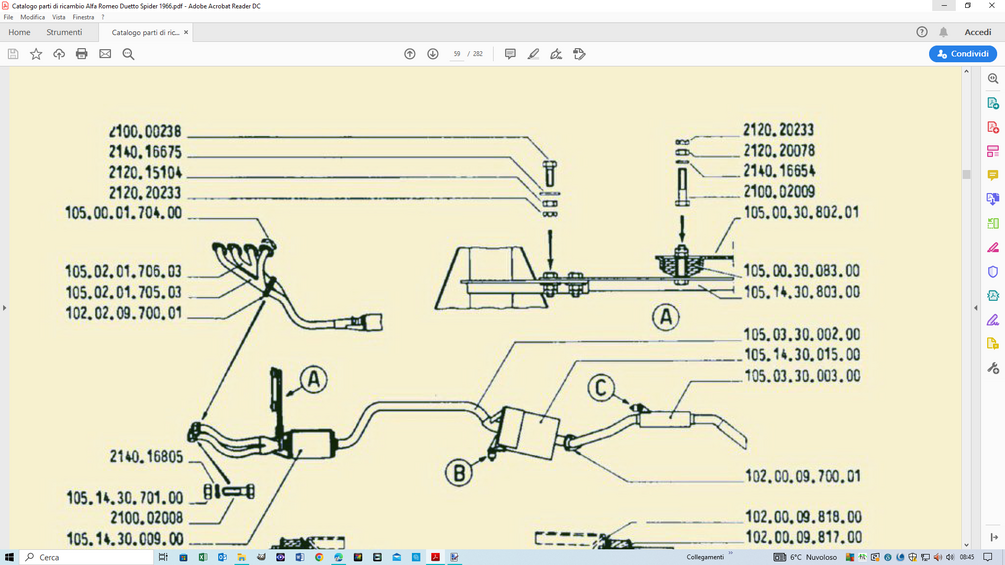Image resolution: width=1005 pixels, height=565 pixels.
Task: Print the document with the printer icon
Action: point(81,54)
